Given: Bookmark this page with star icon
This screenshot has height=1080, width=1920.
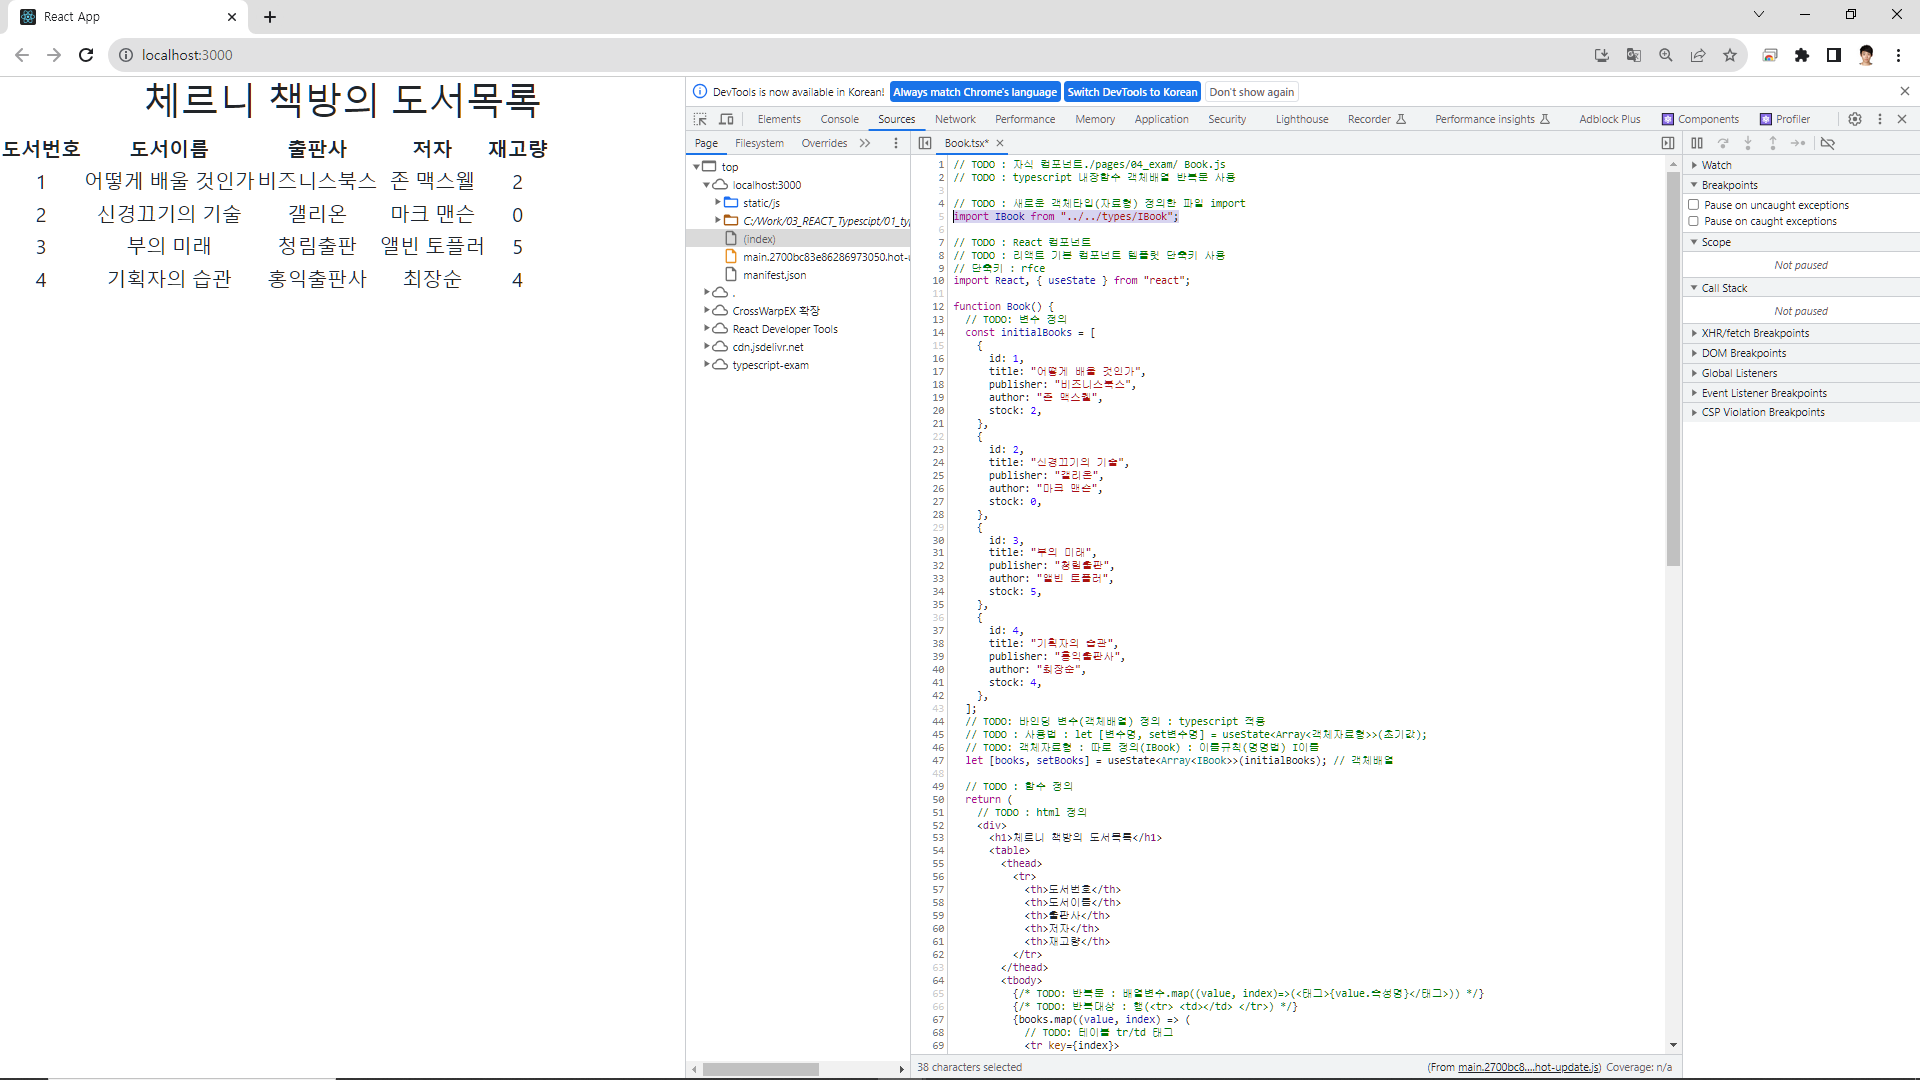Looking at the screenshot, I should click(x=1730, y=55).
